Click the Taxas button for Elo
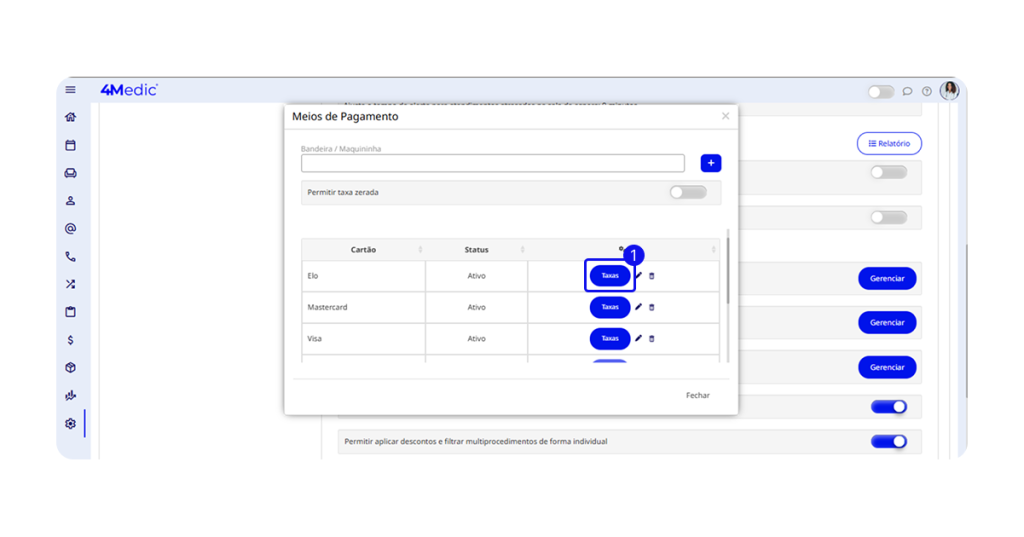Viewport: 1024px width, 537px height. click(x=610, y=276)
